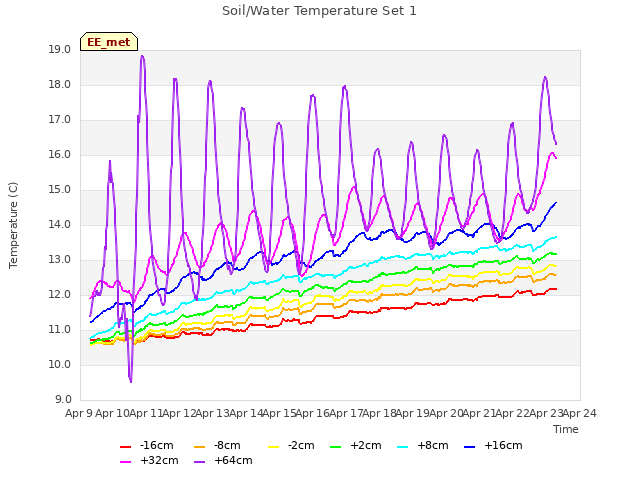Select the -8cm legend label
The width and height of the screenshot is (640, 480).
(227, 445)
